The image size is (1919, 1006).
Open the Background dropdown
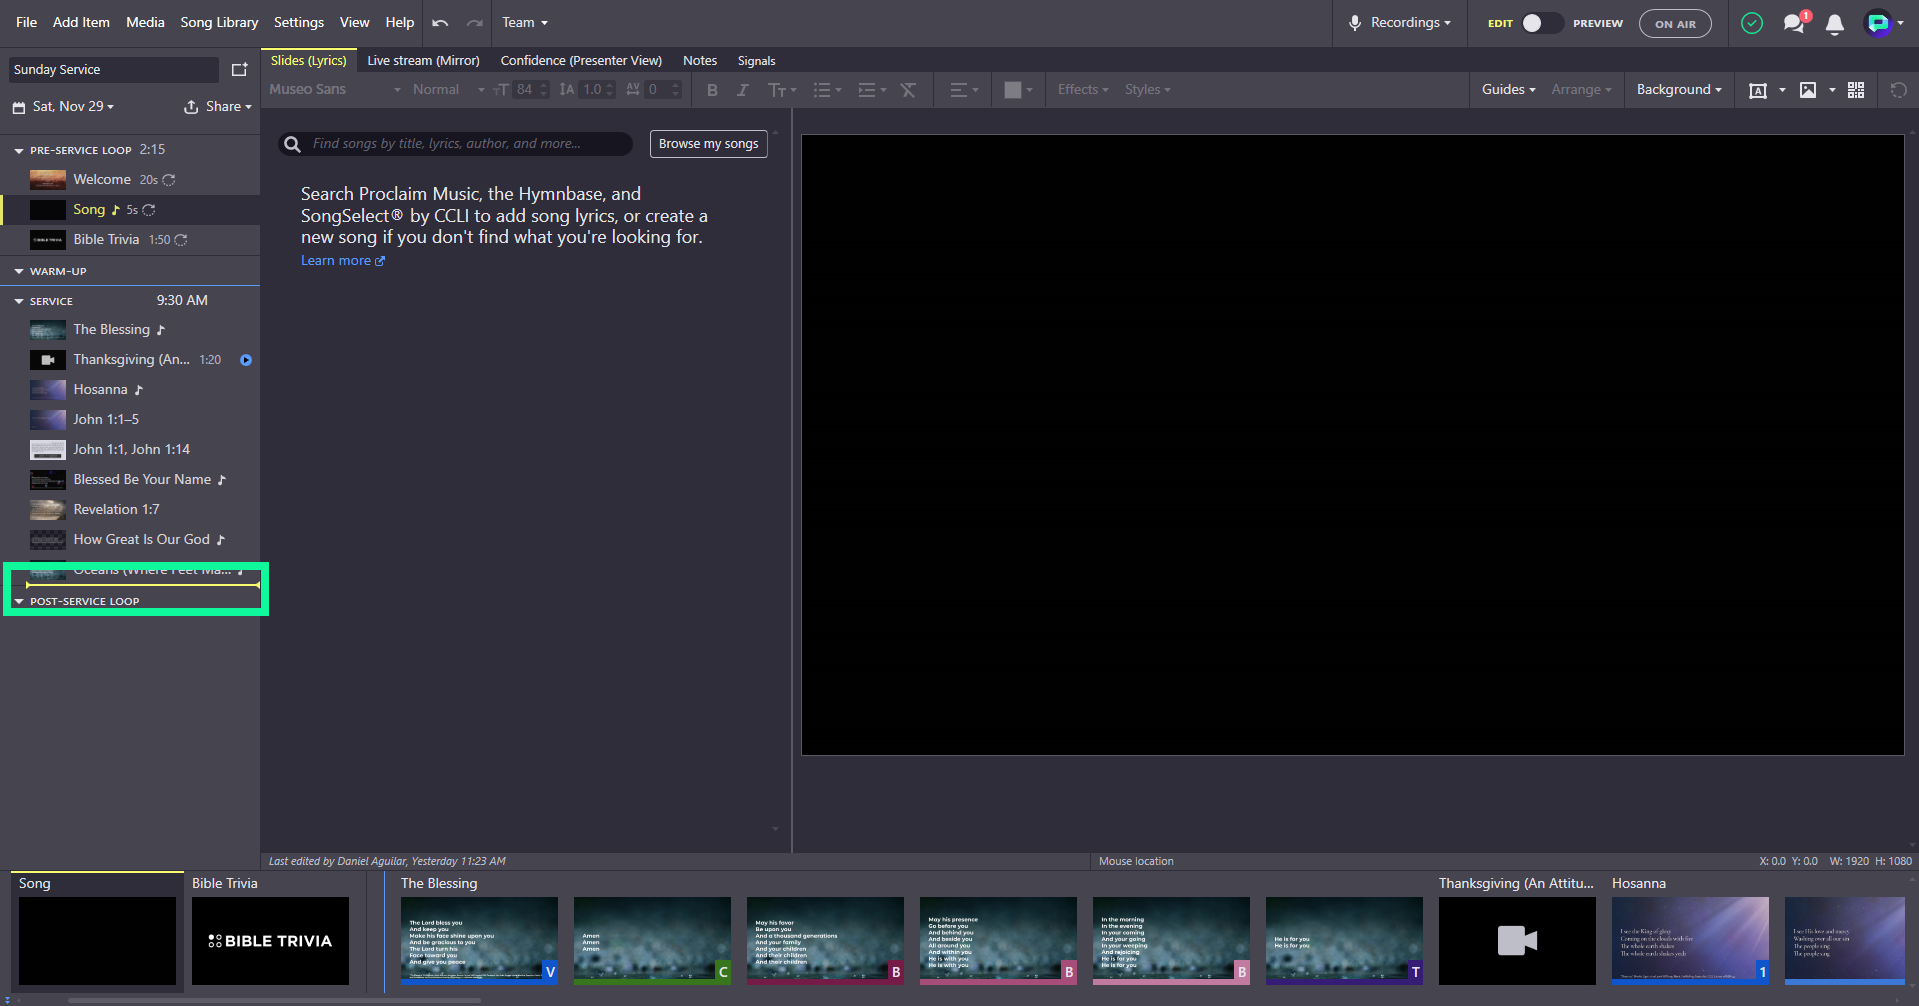pos(1679,90)
